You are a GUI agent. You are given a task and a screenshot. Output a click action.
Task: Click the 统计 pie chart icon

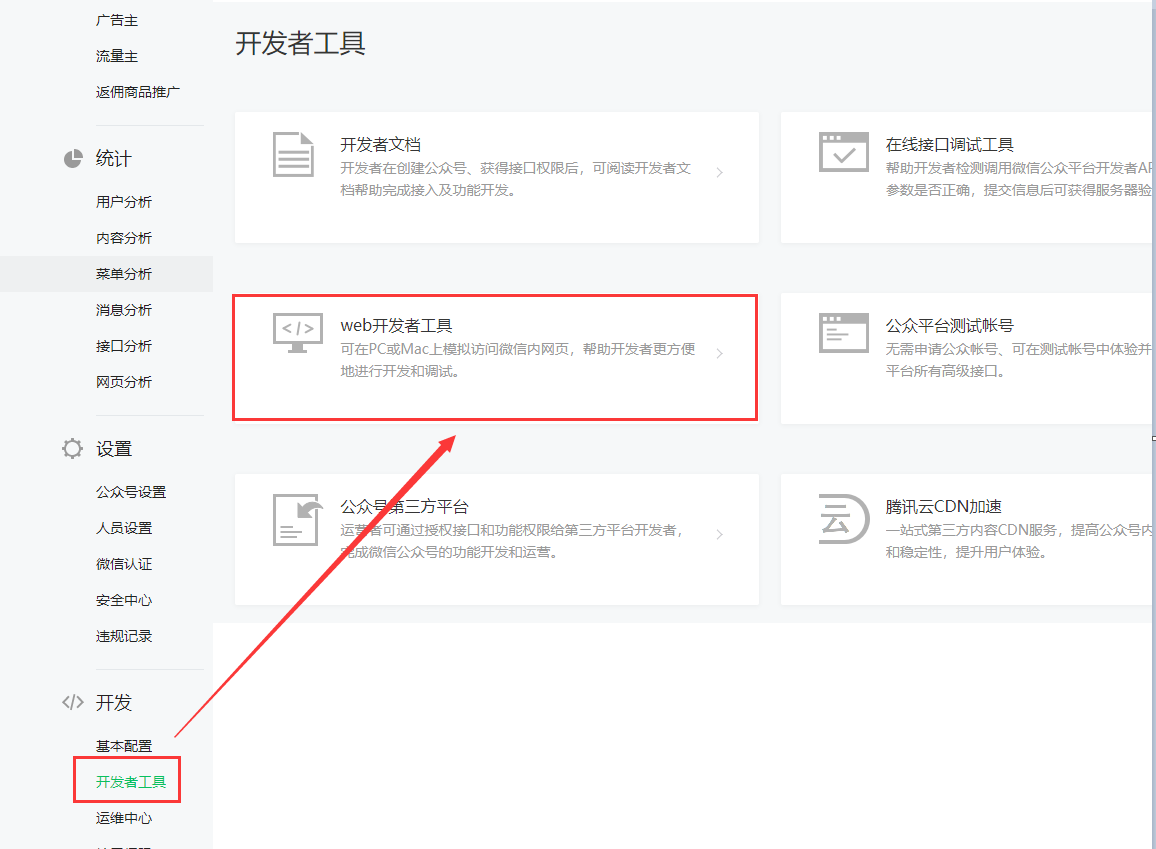(x=73, y=159)
